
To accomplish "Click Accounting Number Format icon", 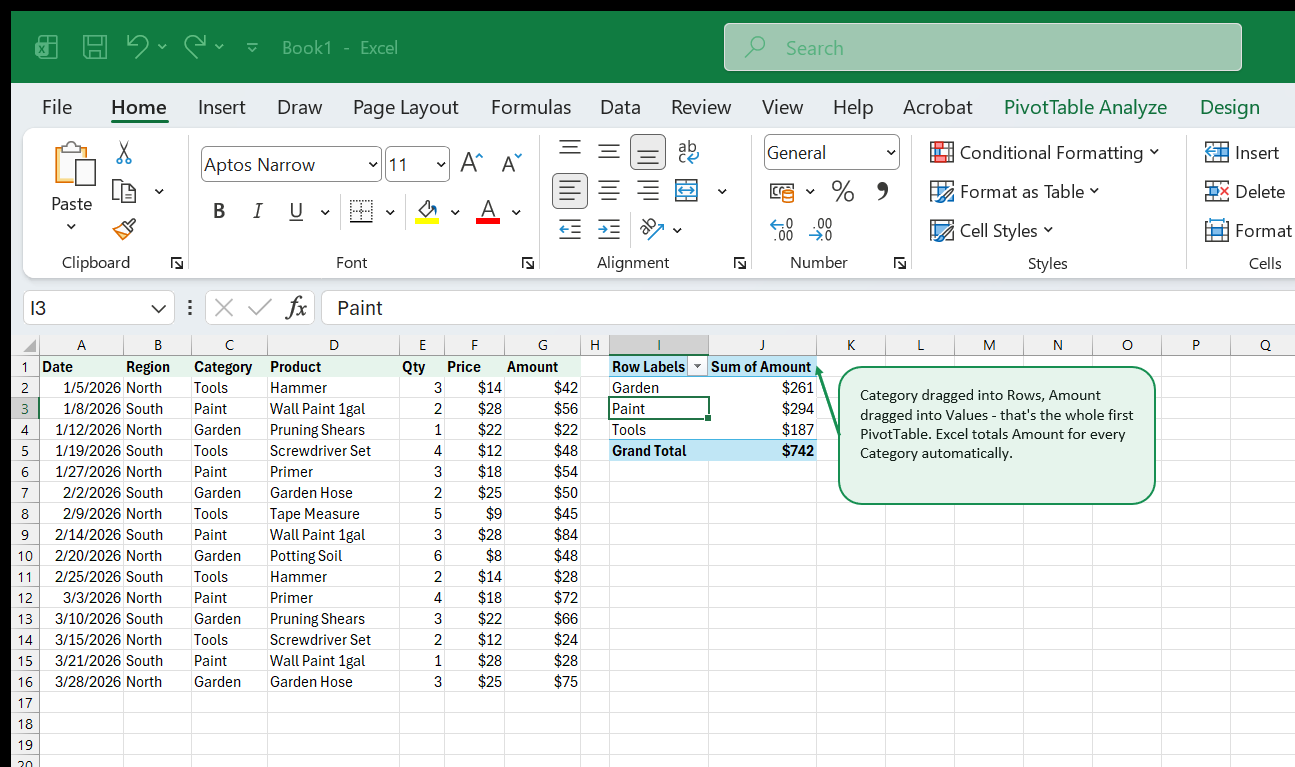I will [782, 191].
